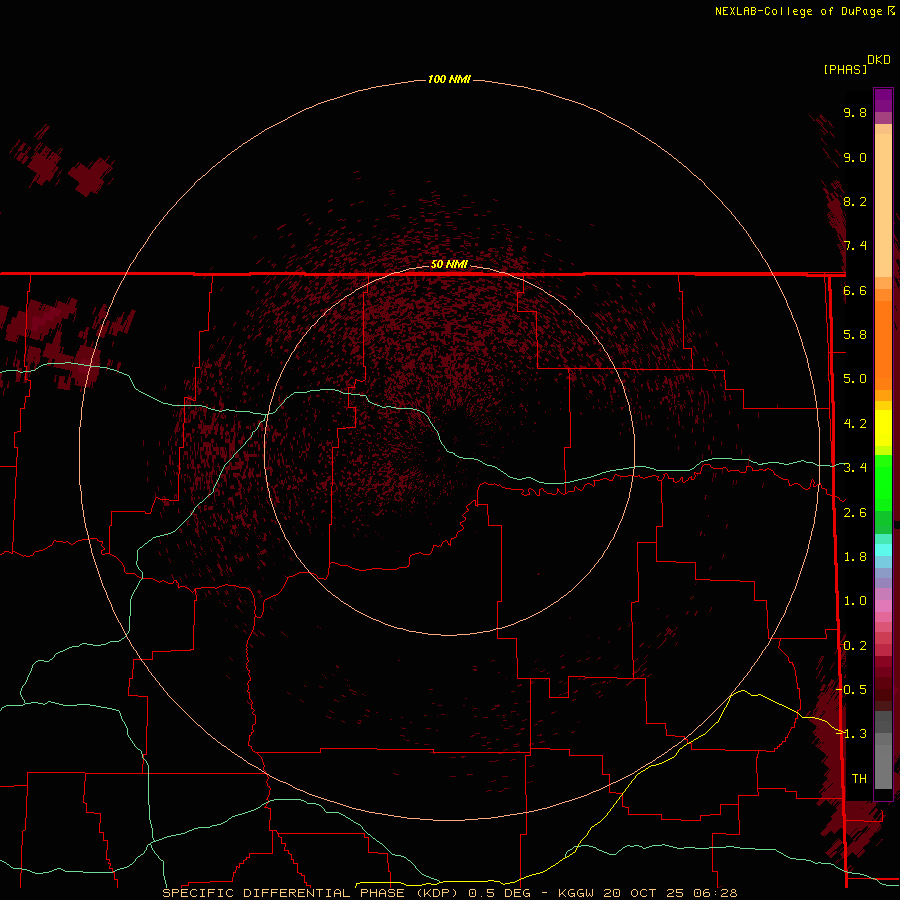This screenshot has width=900, height=900.
Task: Click the 6.6 scale value
Action: click(x=855, y=290)
